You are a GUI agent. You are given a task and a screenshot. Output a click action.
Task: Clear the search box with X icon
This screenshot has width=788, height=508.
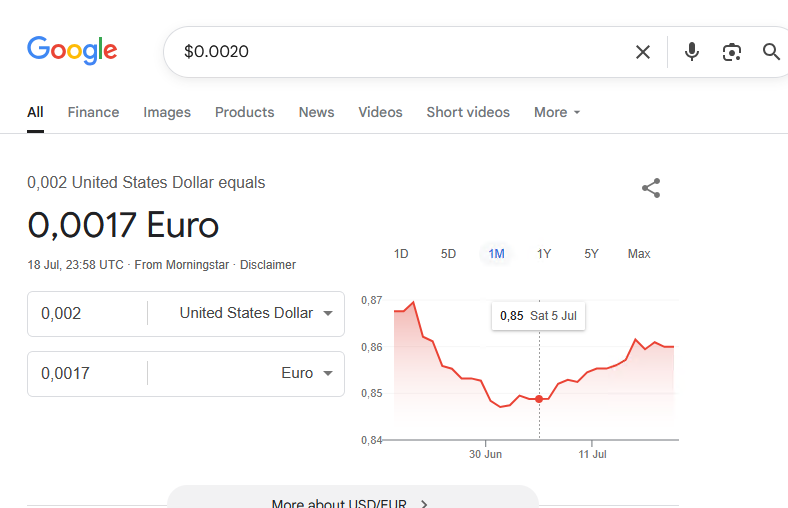pos(643,52)
